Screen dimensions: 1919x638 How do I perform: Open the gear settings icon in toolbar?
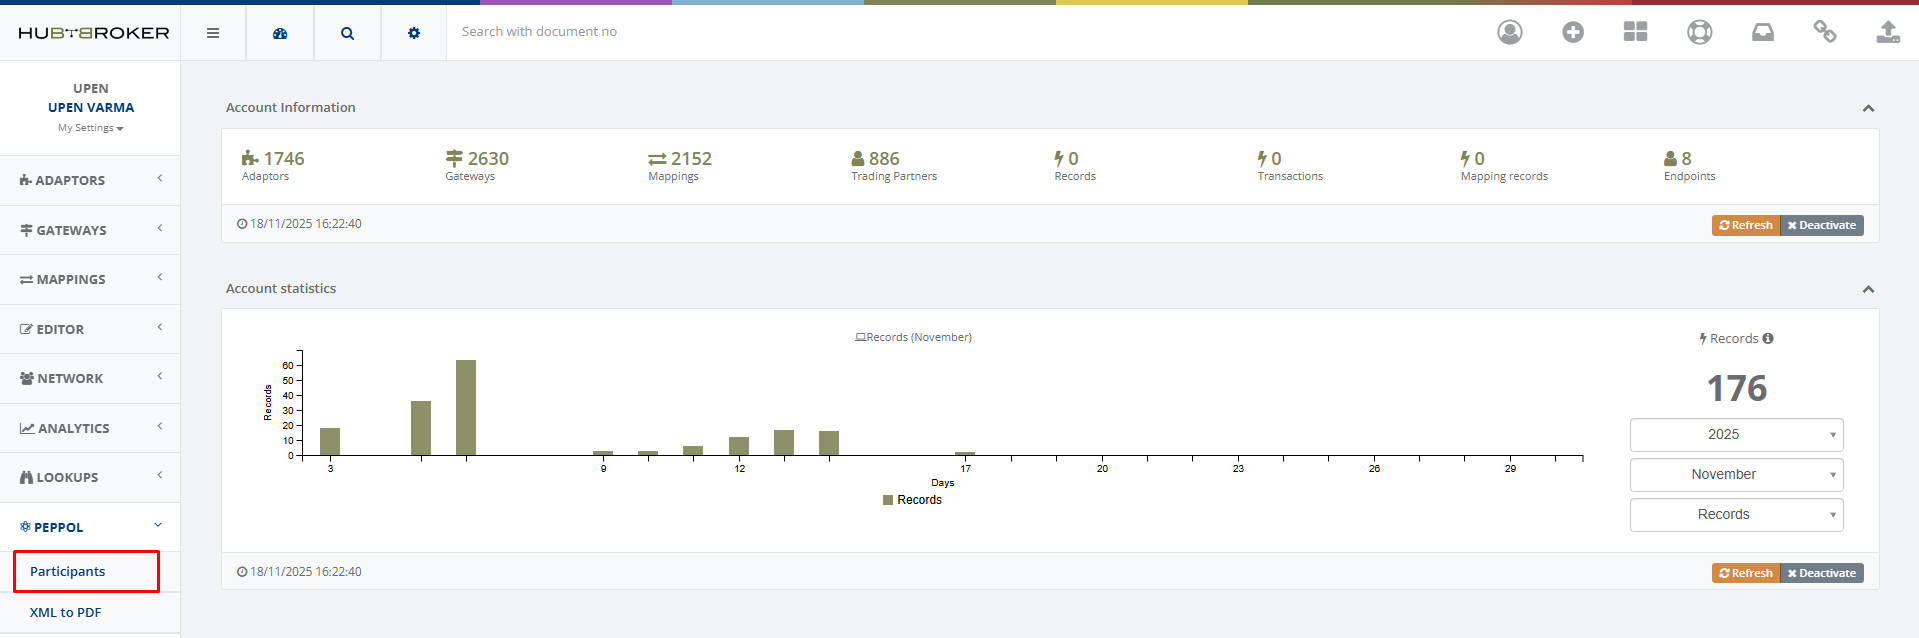[x=414, y=33]
